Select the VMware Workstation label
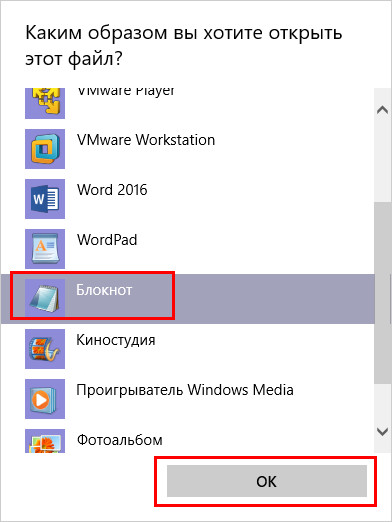Viewport: 392px width, 522px height. (146, 140)
